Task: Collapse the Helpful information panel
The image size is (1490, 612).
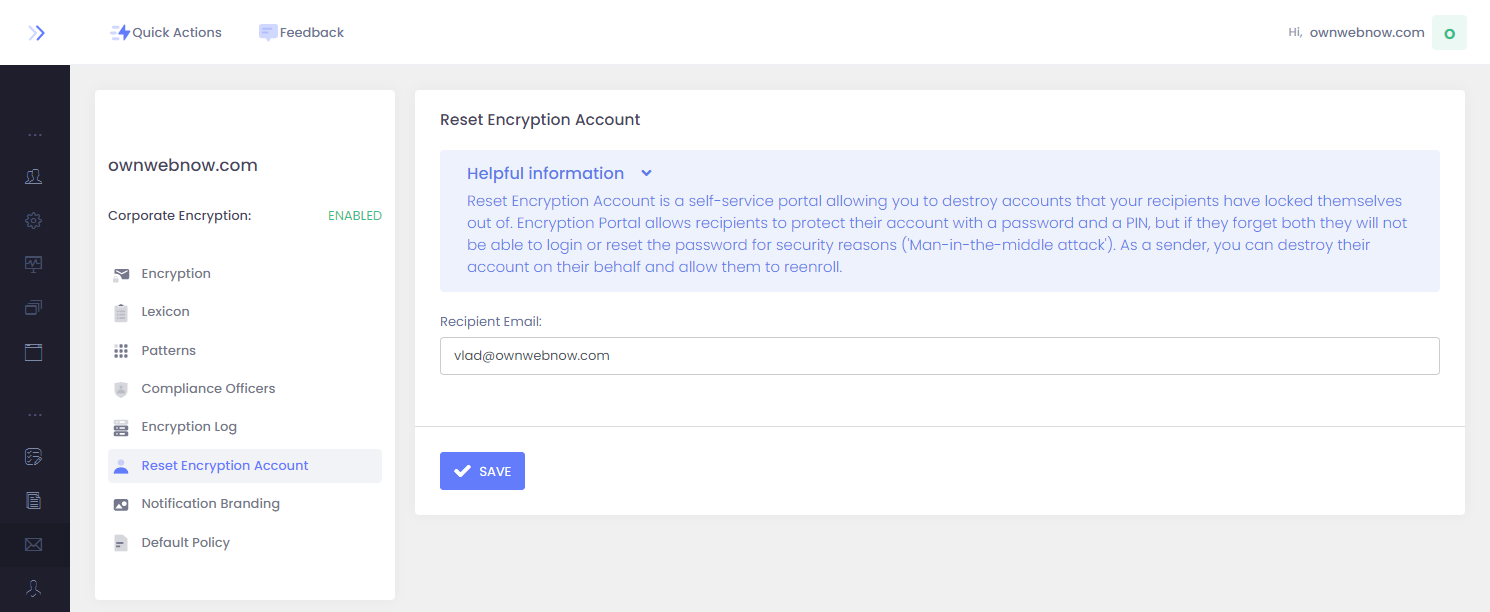Action: (x=646, y=173)
